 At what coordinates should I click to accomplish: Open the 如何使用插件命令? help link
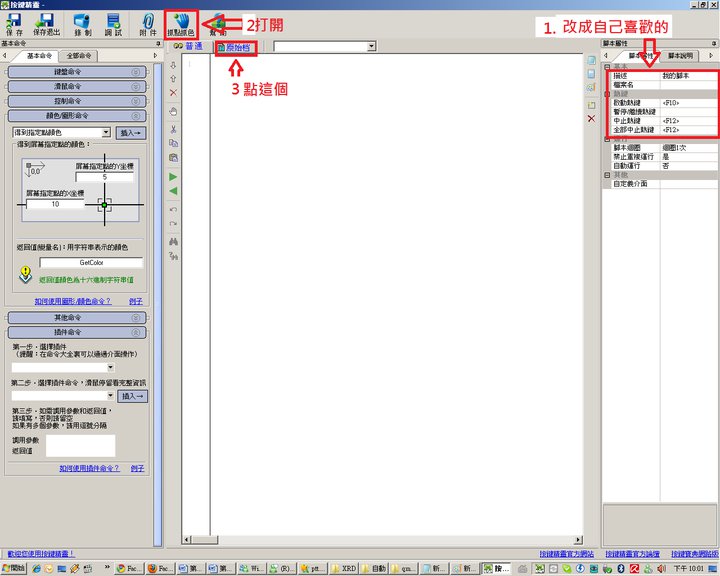tap(89, 468)
